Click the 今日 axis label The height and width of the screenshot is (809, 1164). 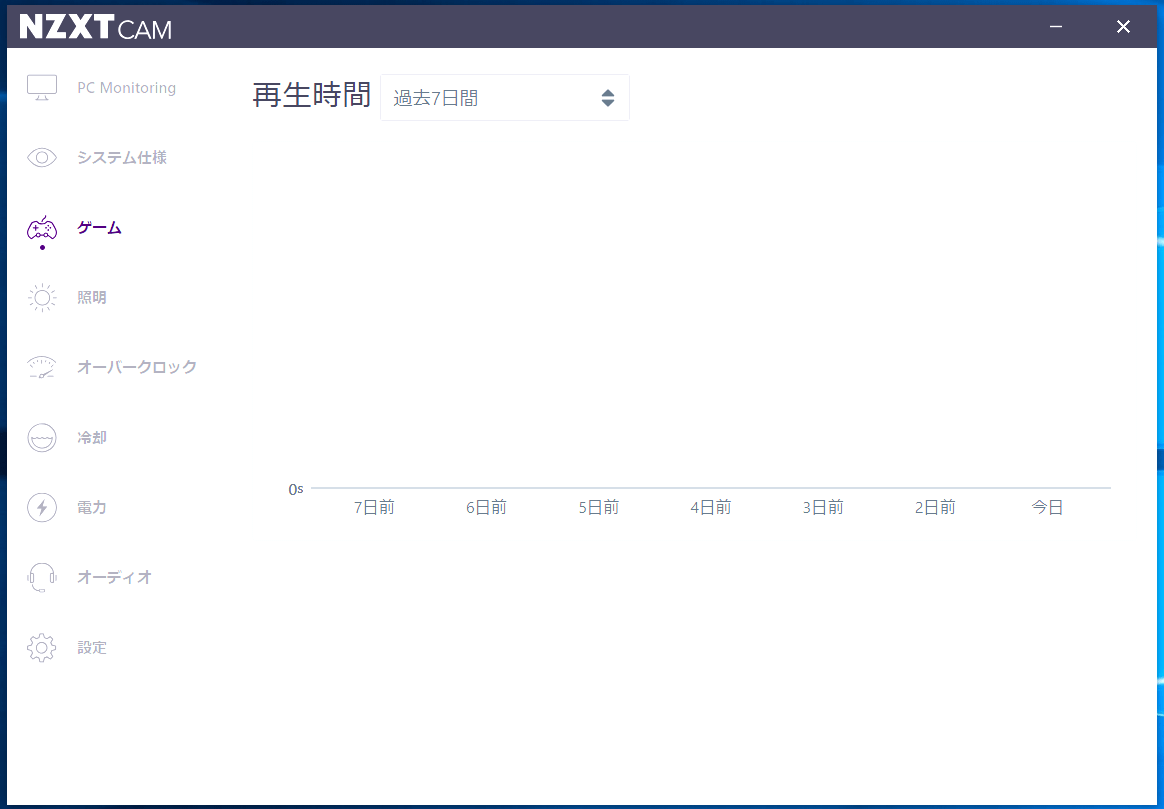coord(1047,508)
